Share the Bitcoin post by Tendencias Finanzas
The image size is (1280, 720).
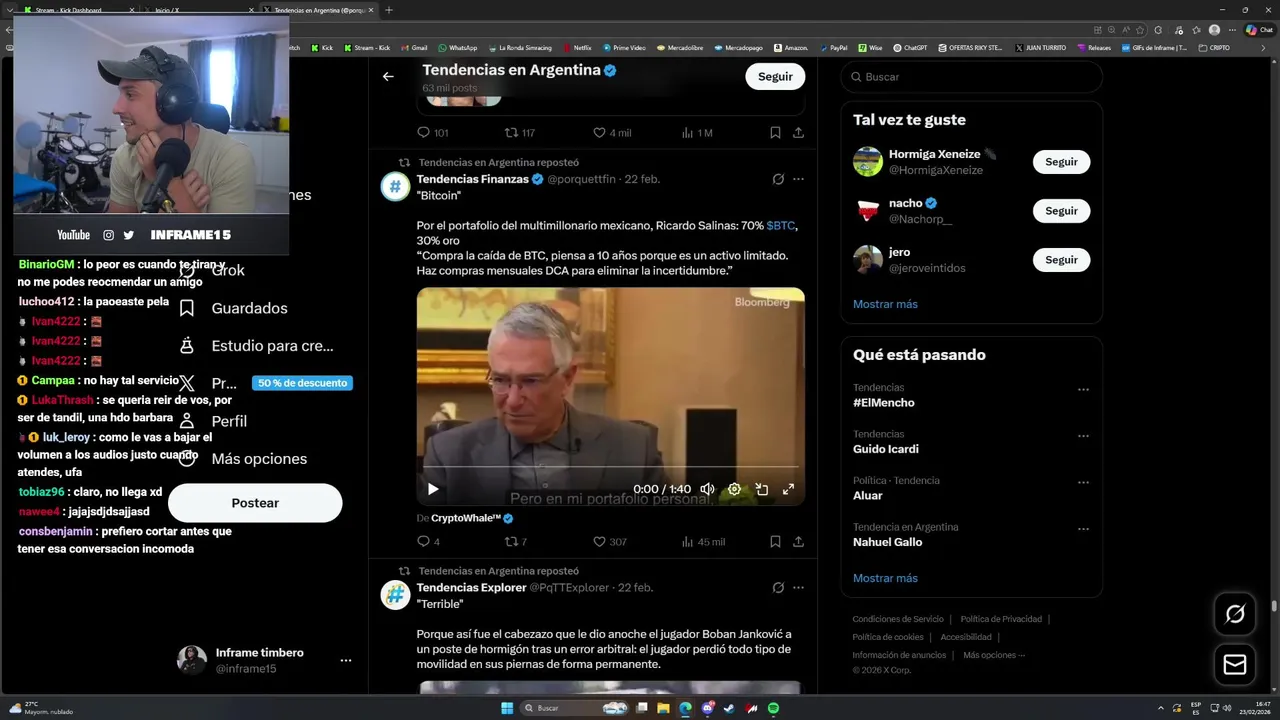[798, 542]
